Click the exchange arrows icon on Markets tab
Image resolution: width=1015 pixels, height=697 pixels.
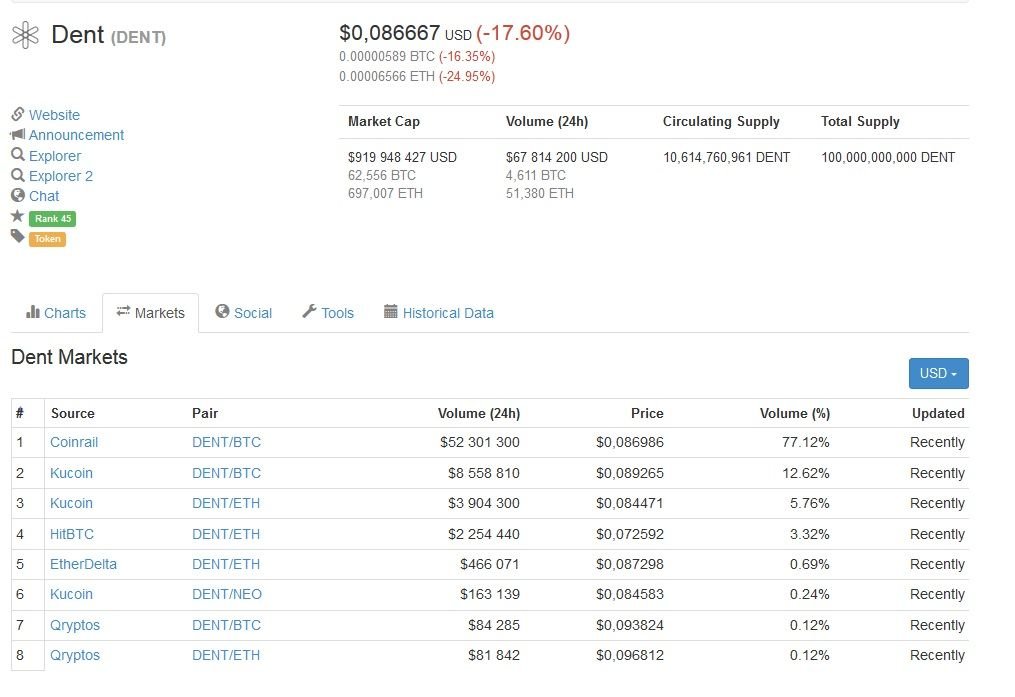(x=123, y=311)
